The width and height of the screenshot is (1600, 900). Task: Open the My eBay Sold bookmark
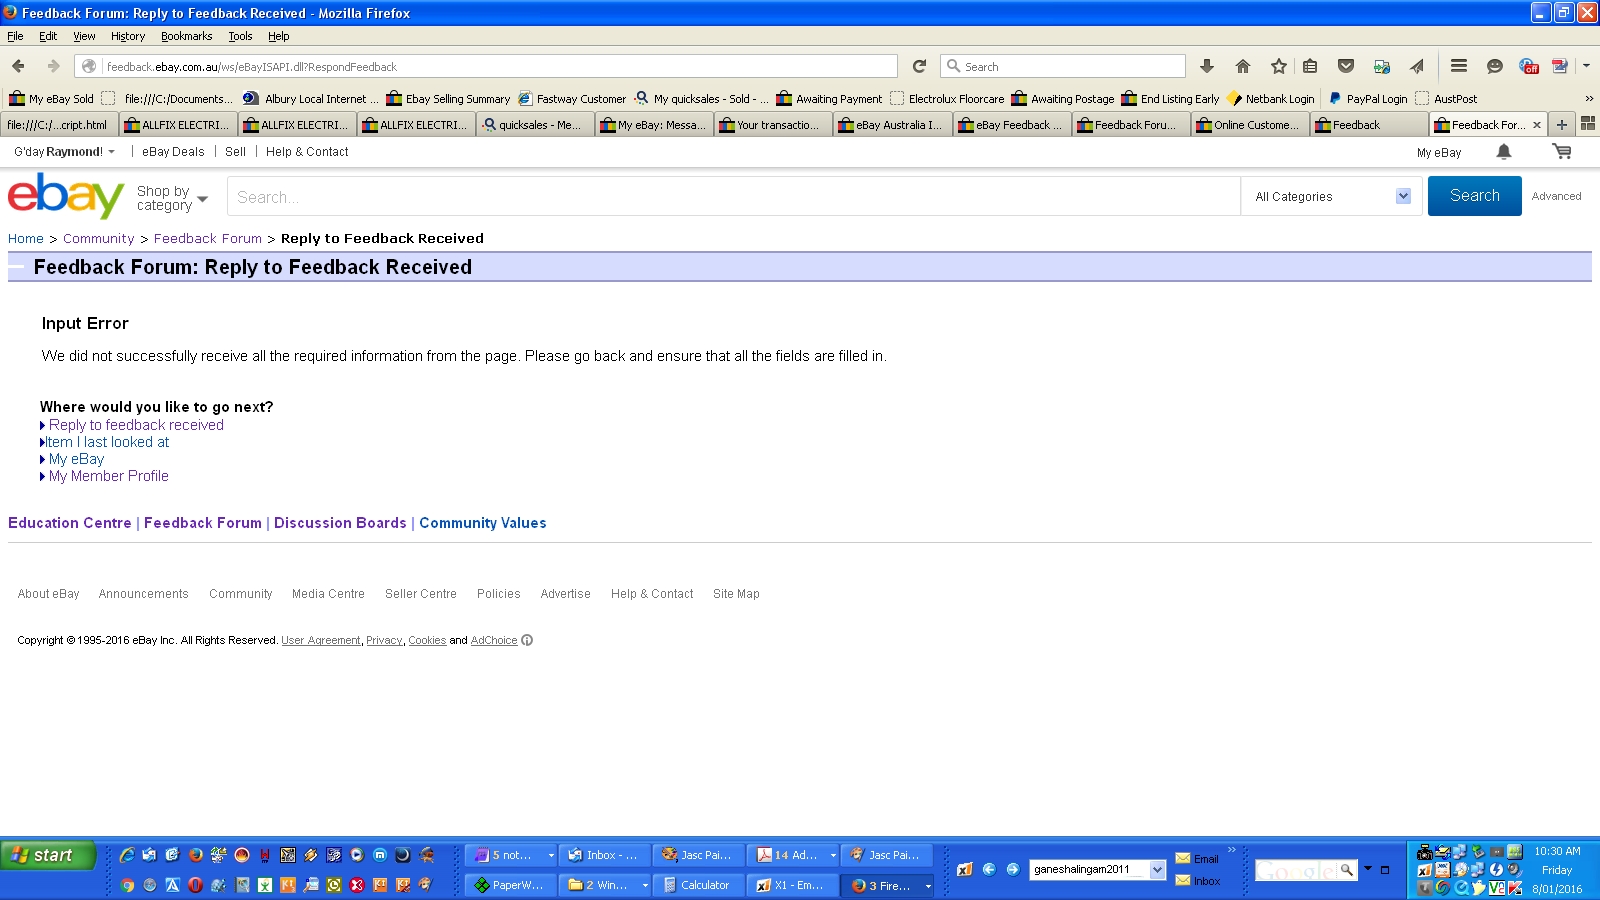click(x=51, y=99)
